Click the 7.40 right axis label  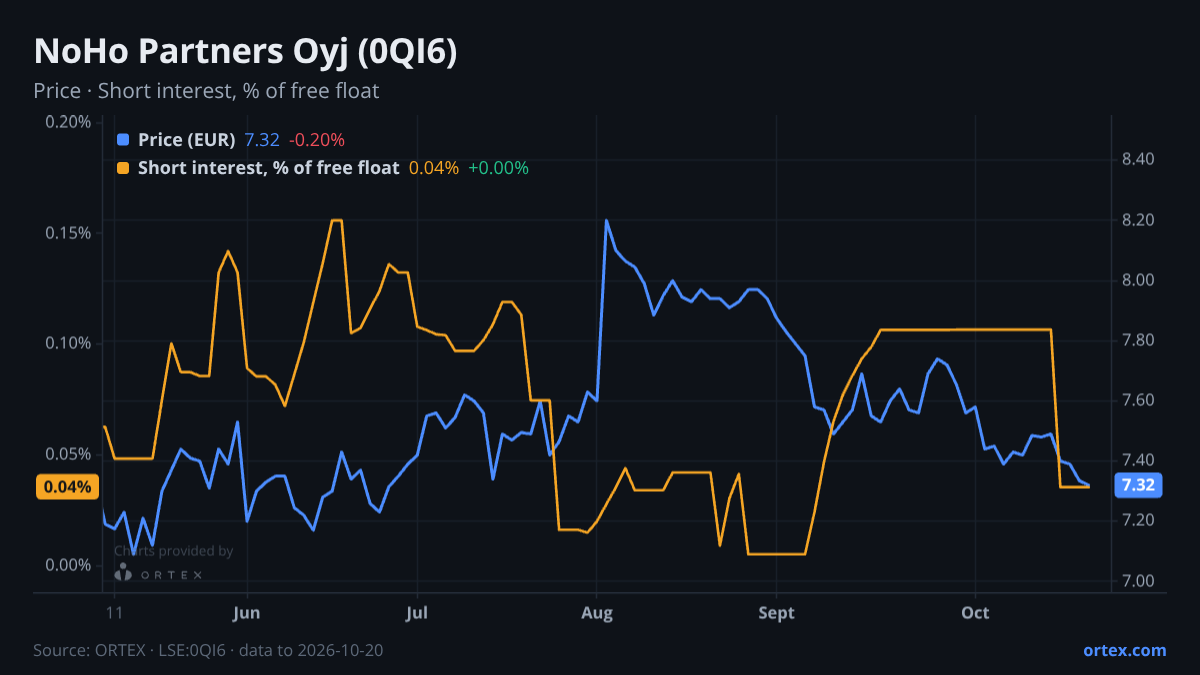(1139, 461)
